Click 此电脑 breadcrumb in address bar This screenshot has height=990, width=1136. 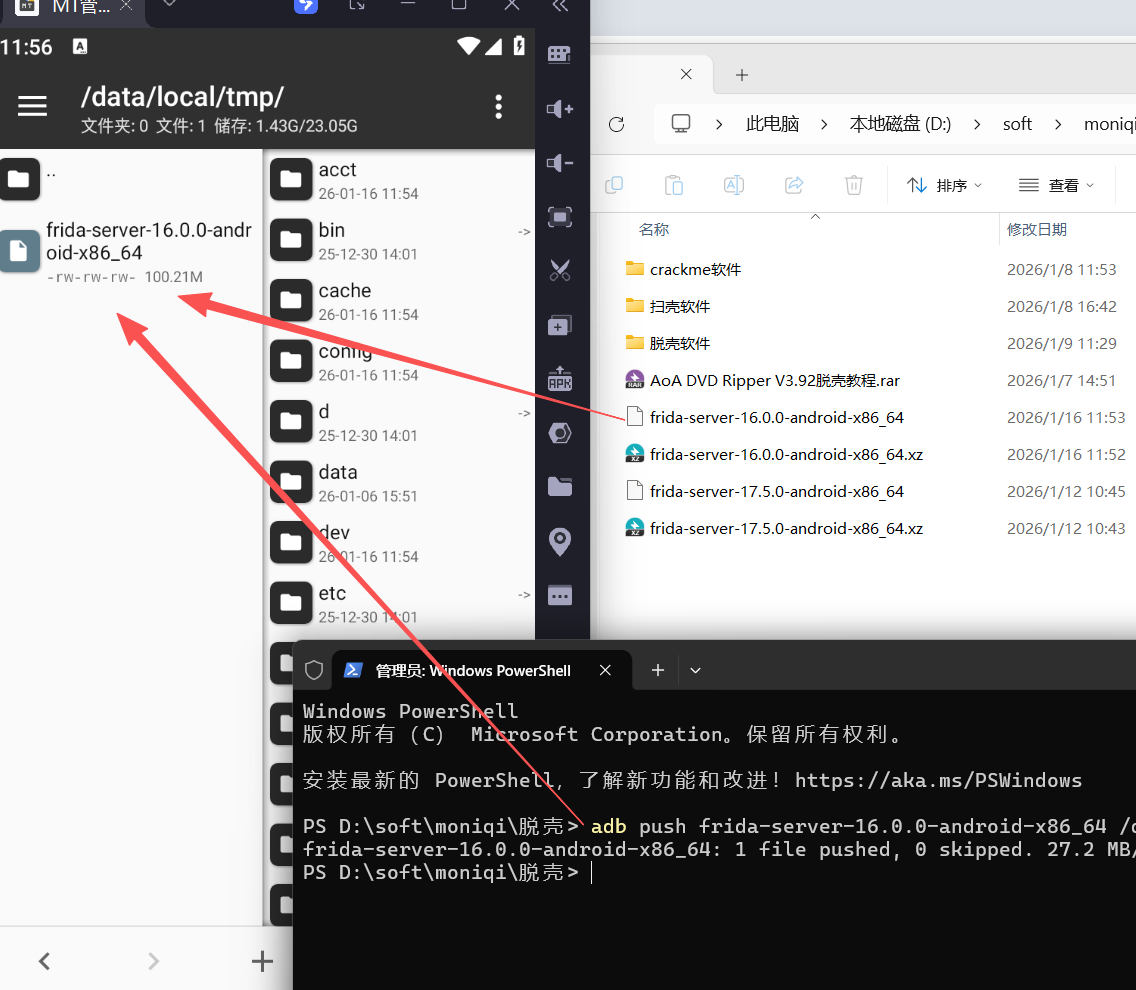tap(772, 124)
